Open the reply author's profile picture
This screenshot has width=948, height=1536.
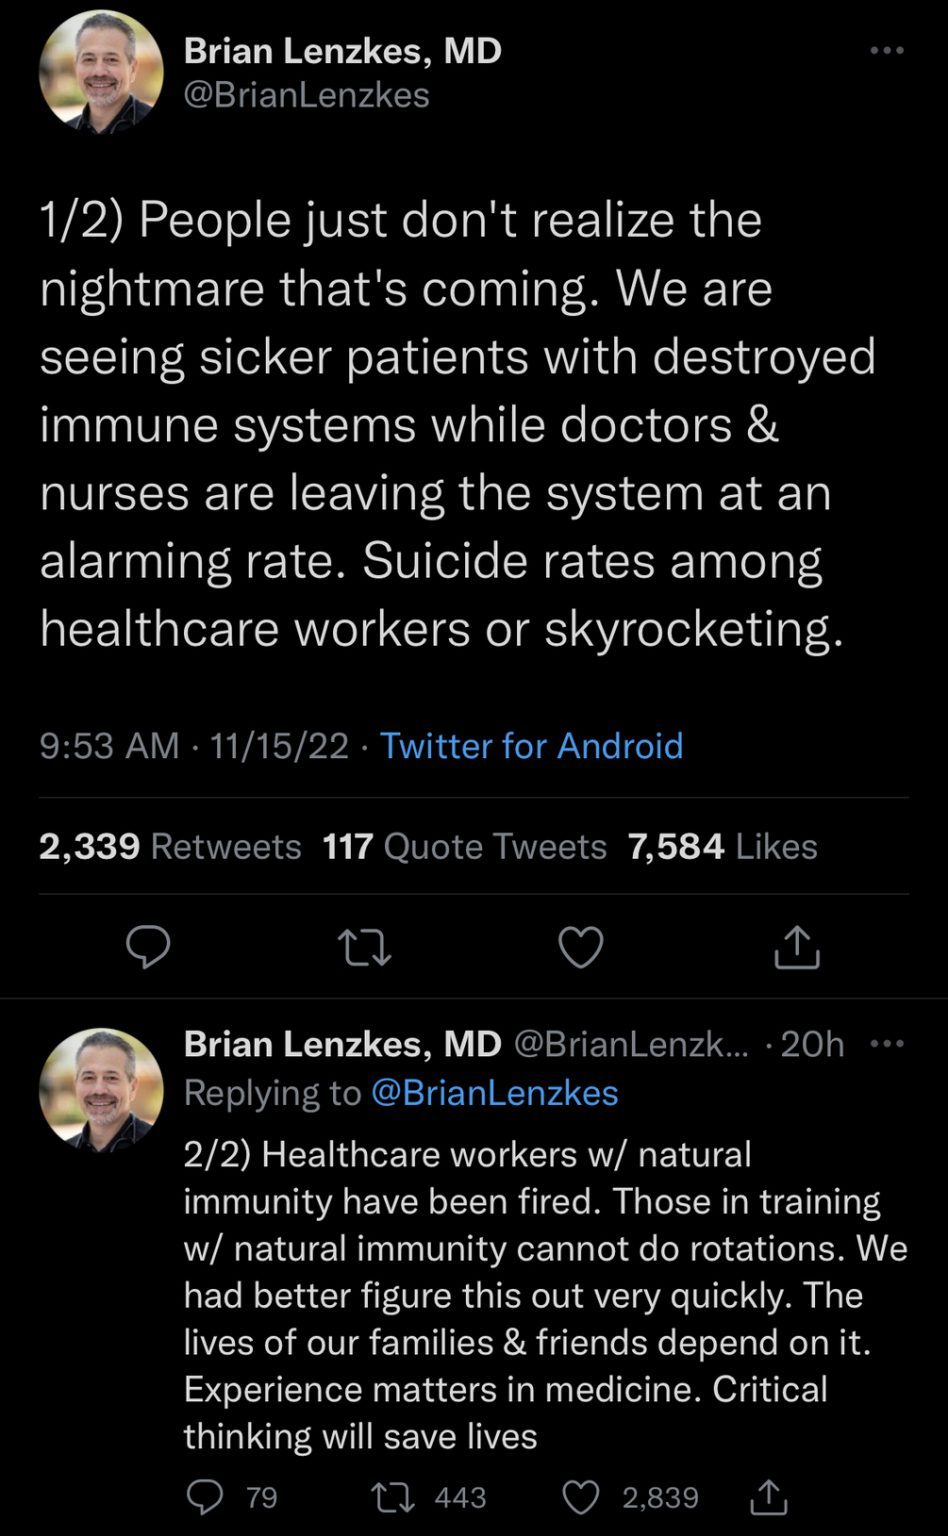point(101,1090)
